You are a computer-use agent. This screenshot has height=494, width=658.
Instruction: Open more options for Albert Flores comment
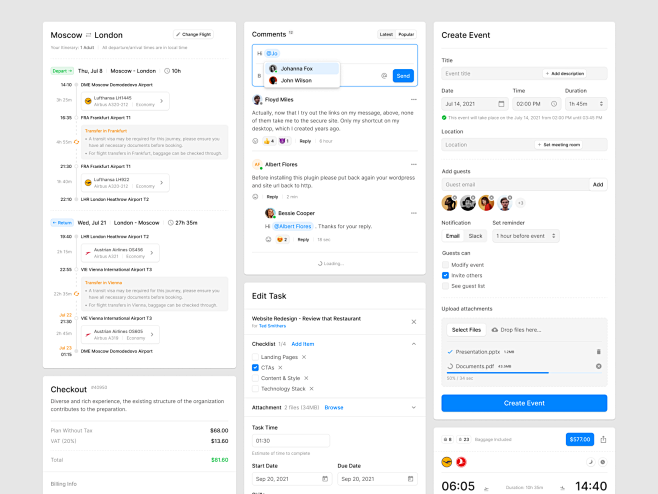pyautogui.click(x=414, y=165)
